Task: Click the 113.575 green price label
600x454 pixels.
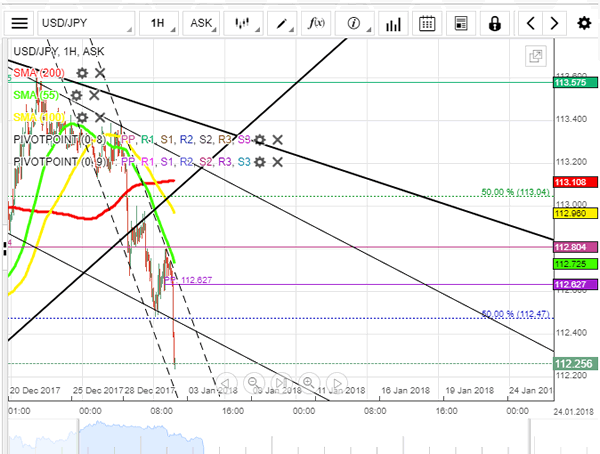Action: pos(575,82)
